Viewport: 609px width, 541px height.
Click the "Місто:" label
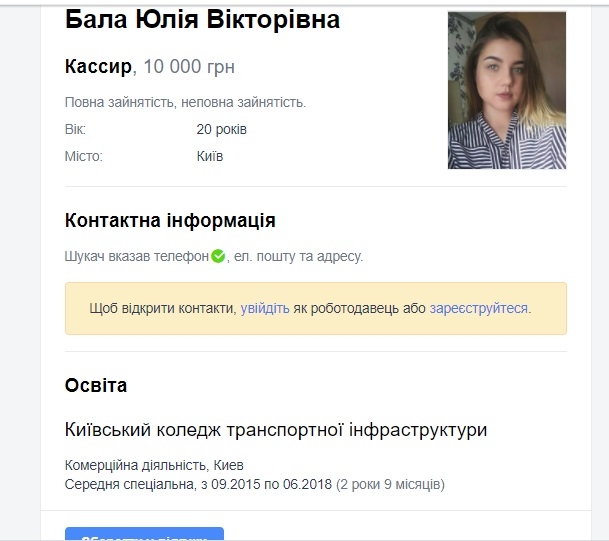tap(83, 156)
